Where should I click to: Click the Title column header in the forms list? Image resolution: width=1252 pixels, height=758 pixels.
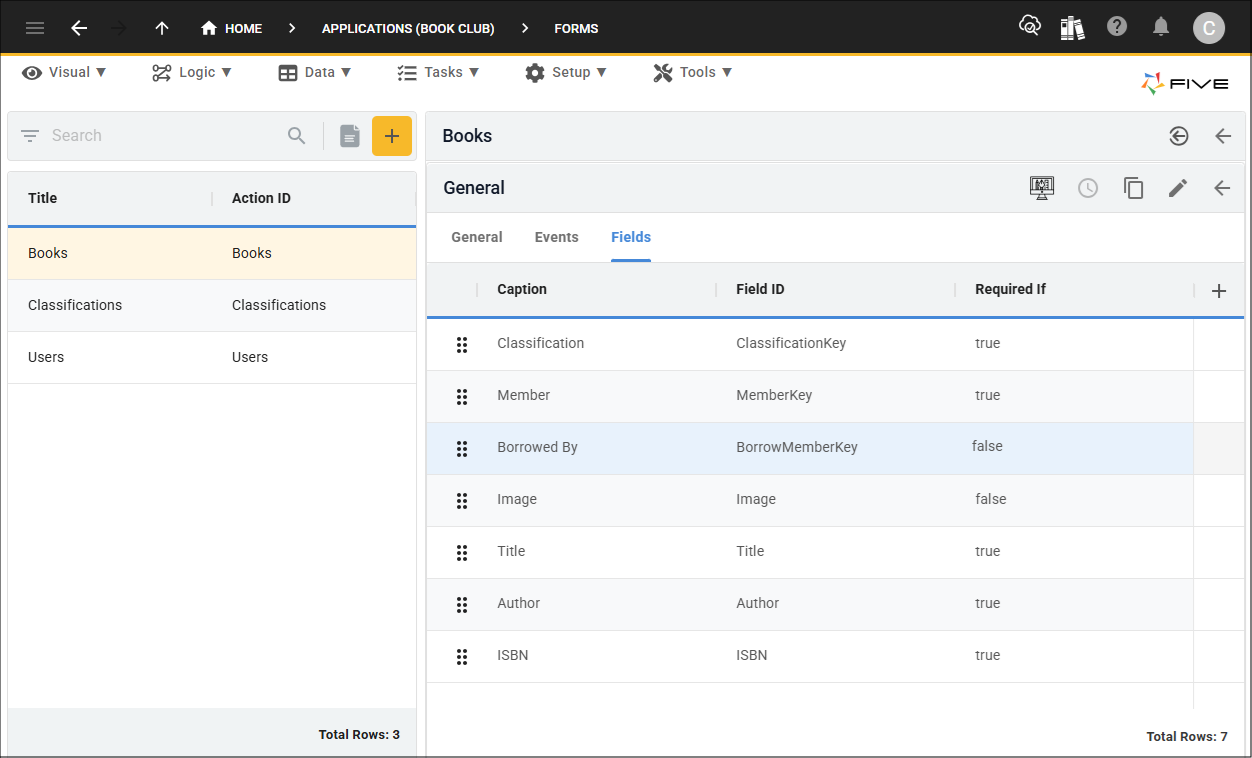point(43,198)
